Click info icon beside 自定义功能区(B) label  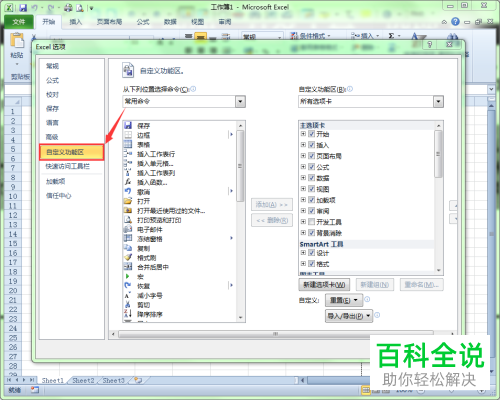[350, 89]
